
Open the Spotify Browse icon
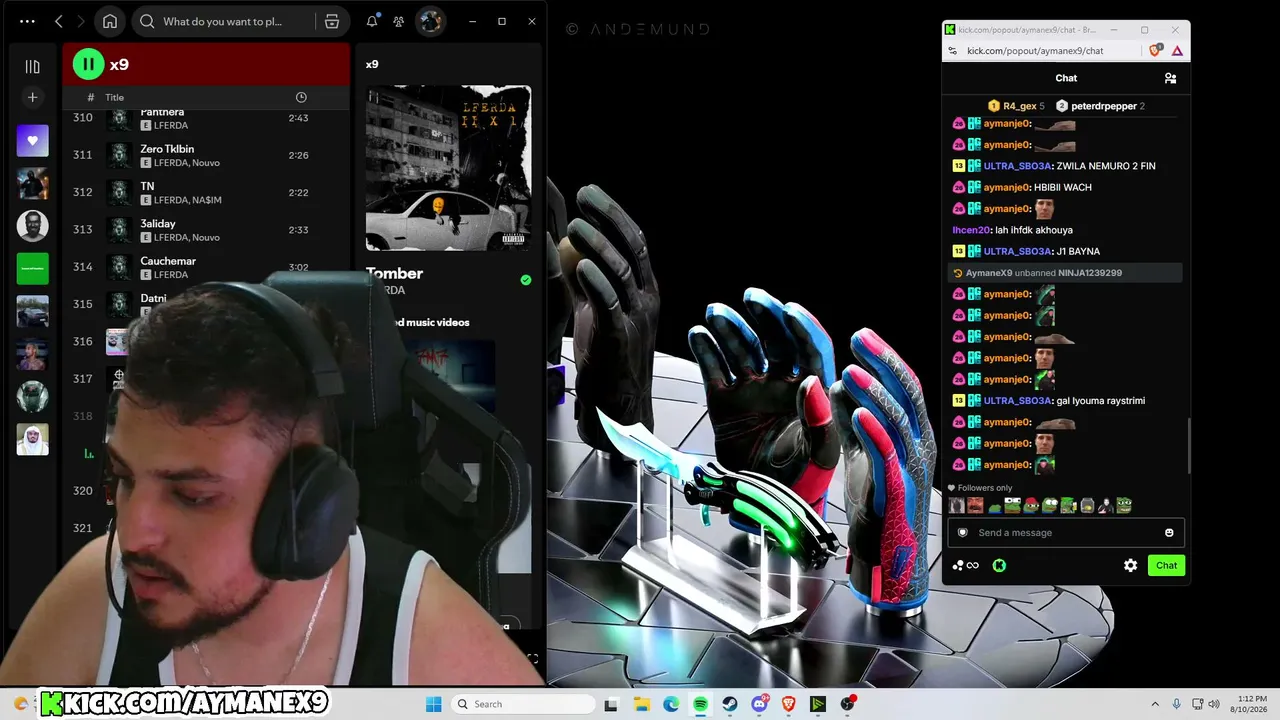tap(332, 21)
